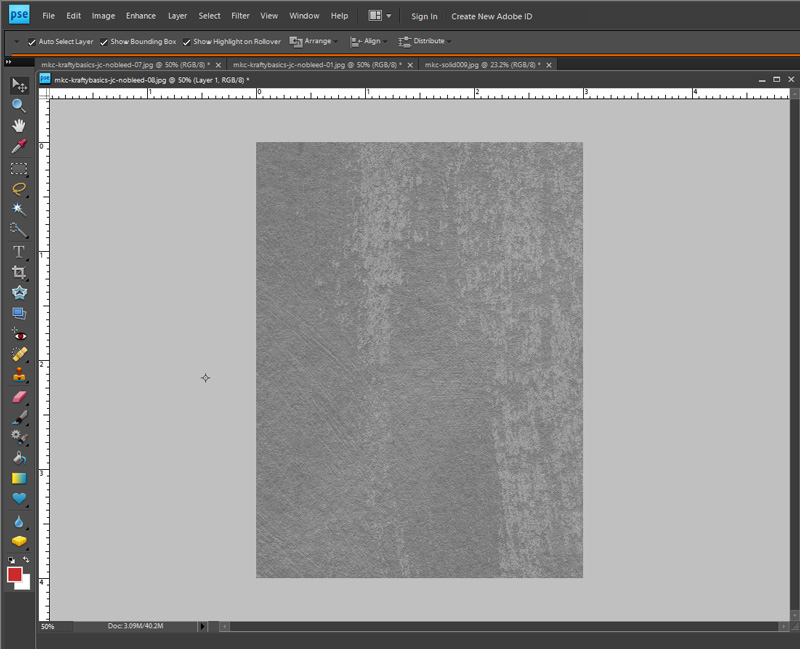Image resolution: width=800 pixels, height=649 pixels.
Task: Select the Spot Healing Brush tool
Action: pyautogui.click(x=19, y=355)
